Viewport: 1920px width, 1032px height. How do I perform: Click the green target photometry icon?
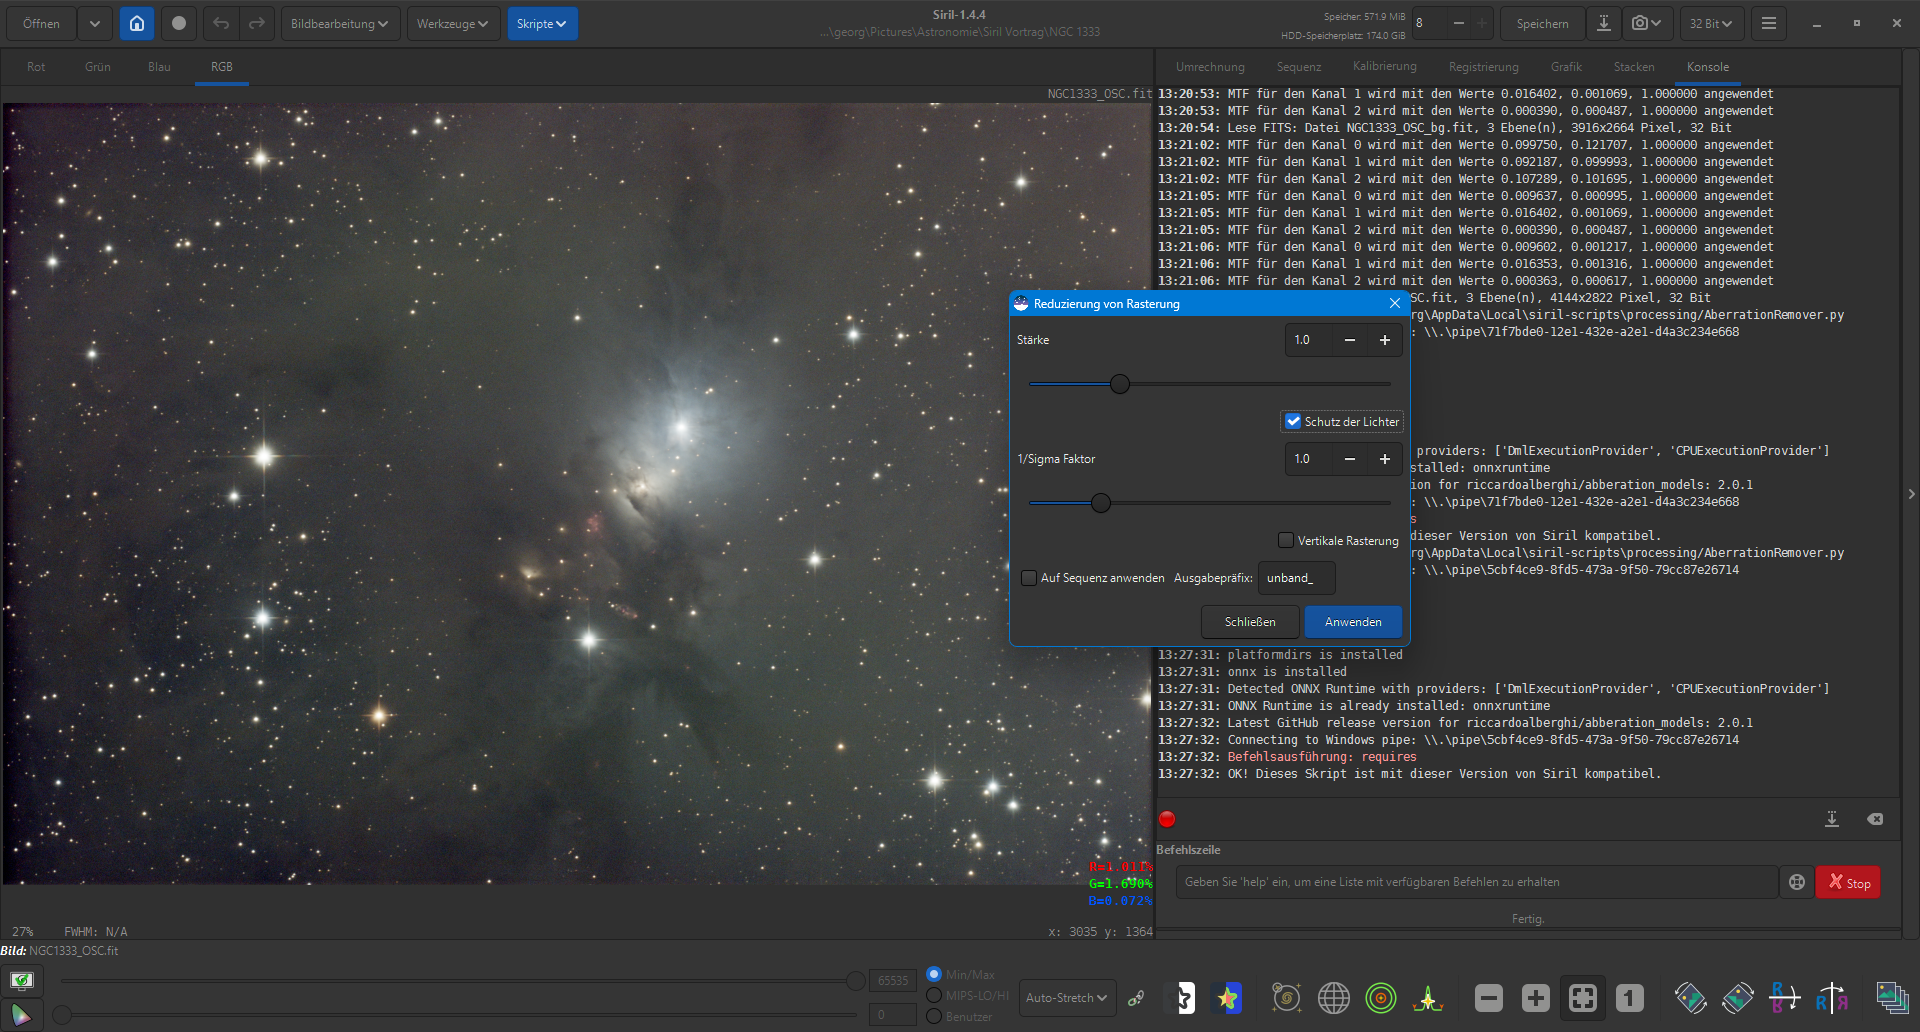tap(1381, 998)
